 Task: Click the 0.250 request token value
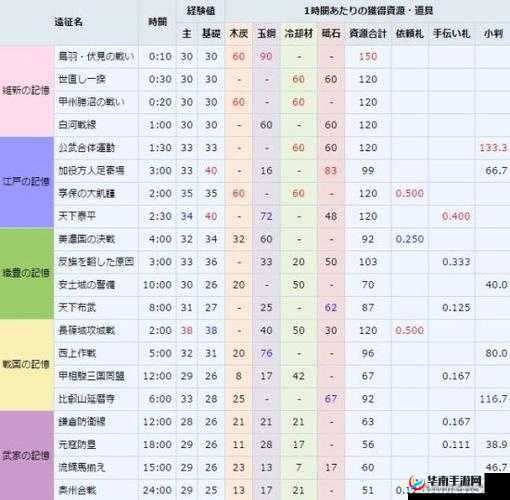pyautogui.click(x=410, y=239)
